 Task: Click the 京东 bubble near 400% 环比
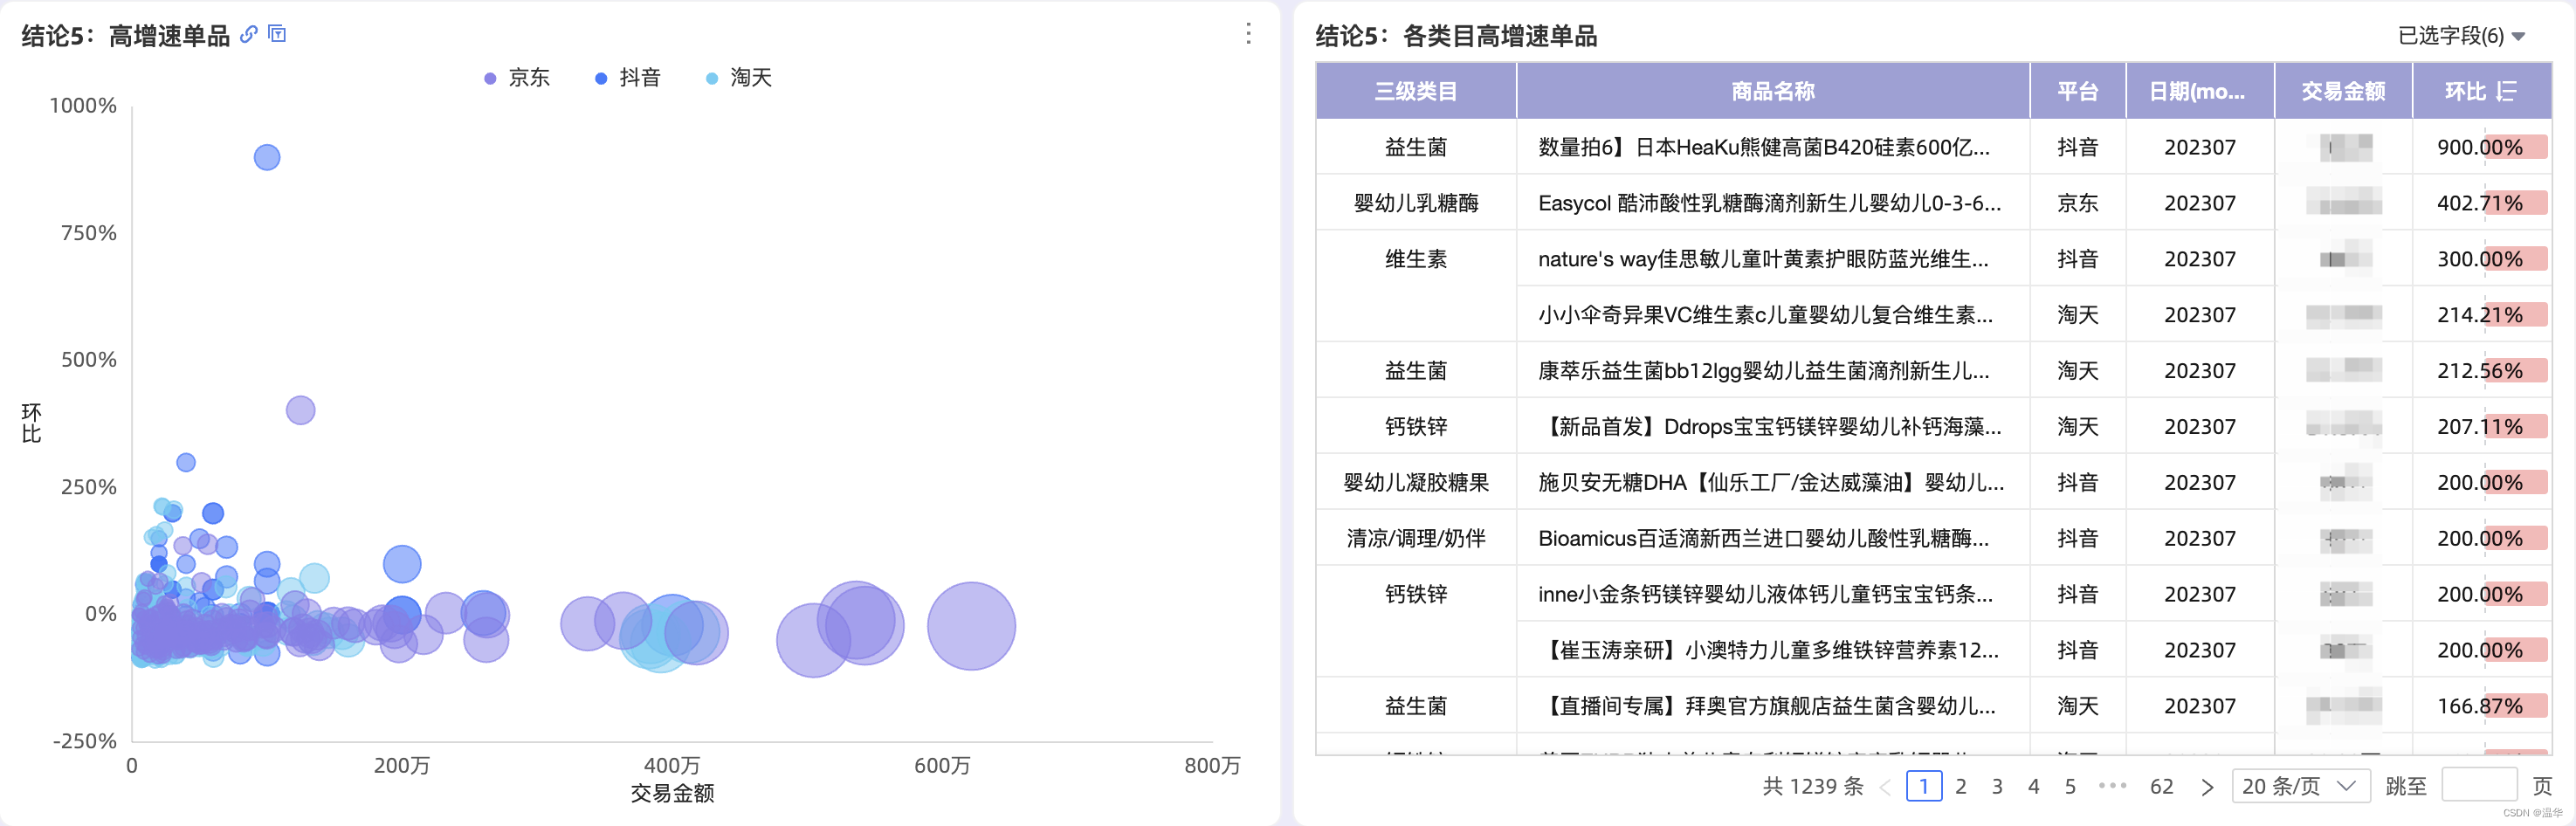(x=300, y=410)
